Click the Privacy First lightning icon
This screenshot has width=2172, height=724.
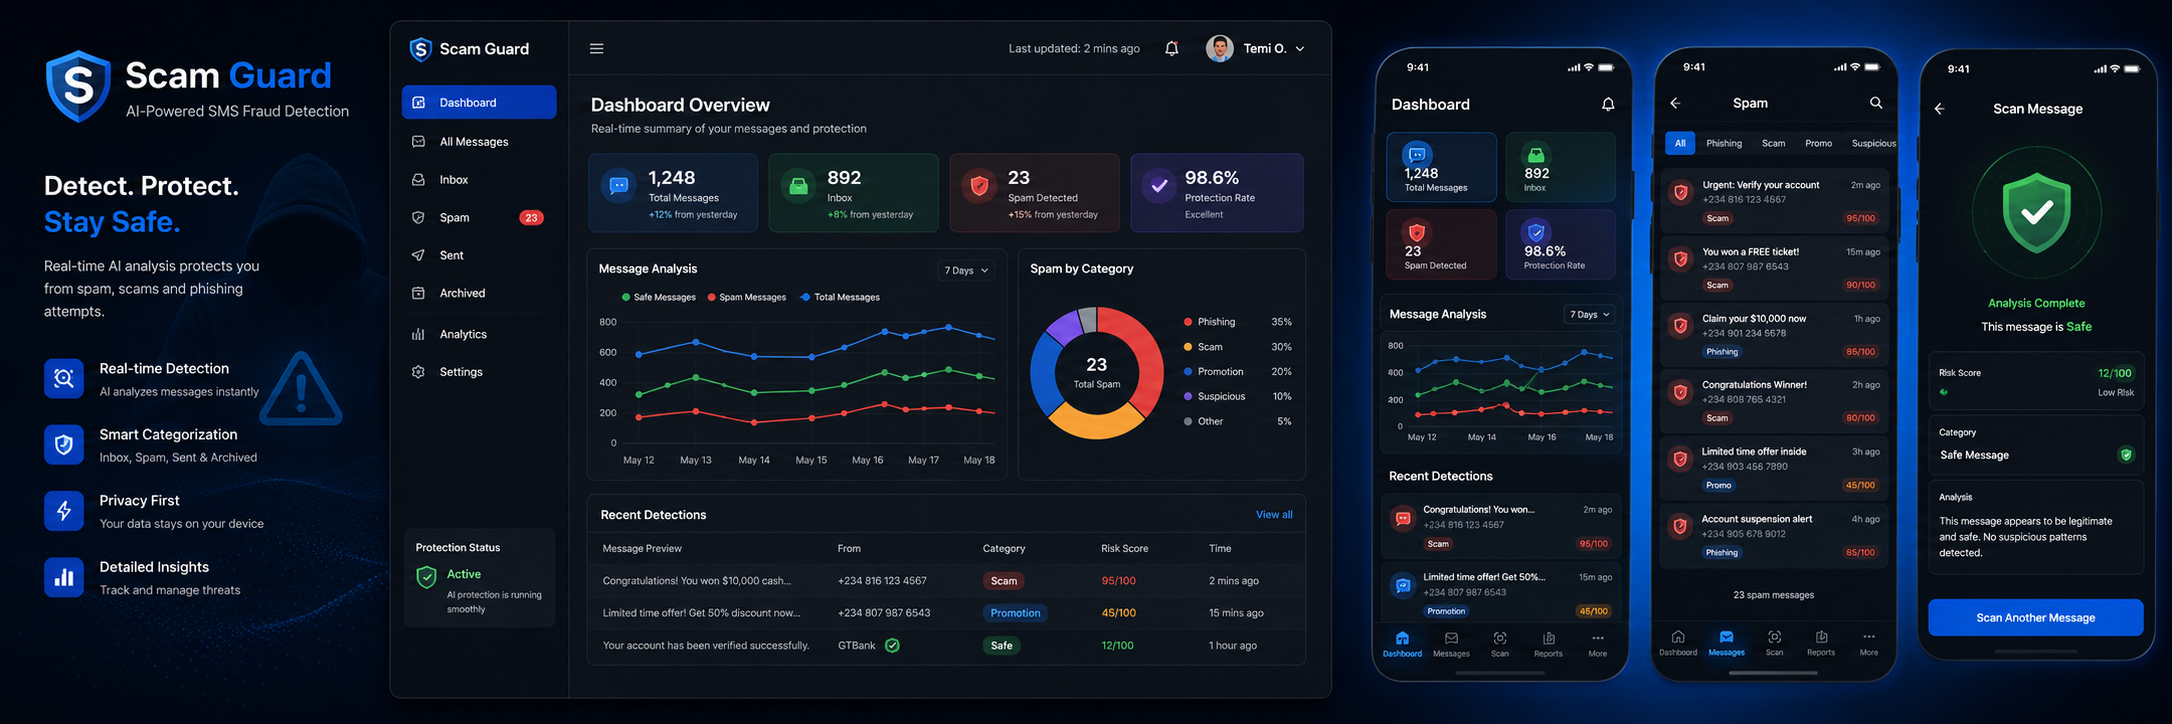pos(64,510)
